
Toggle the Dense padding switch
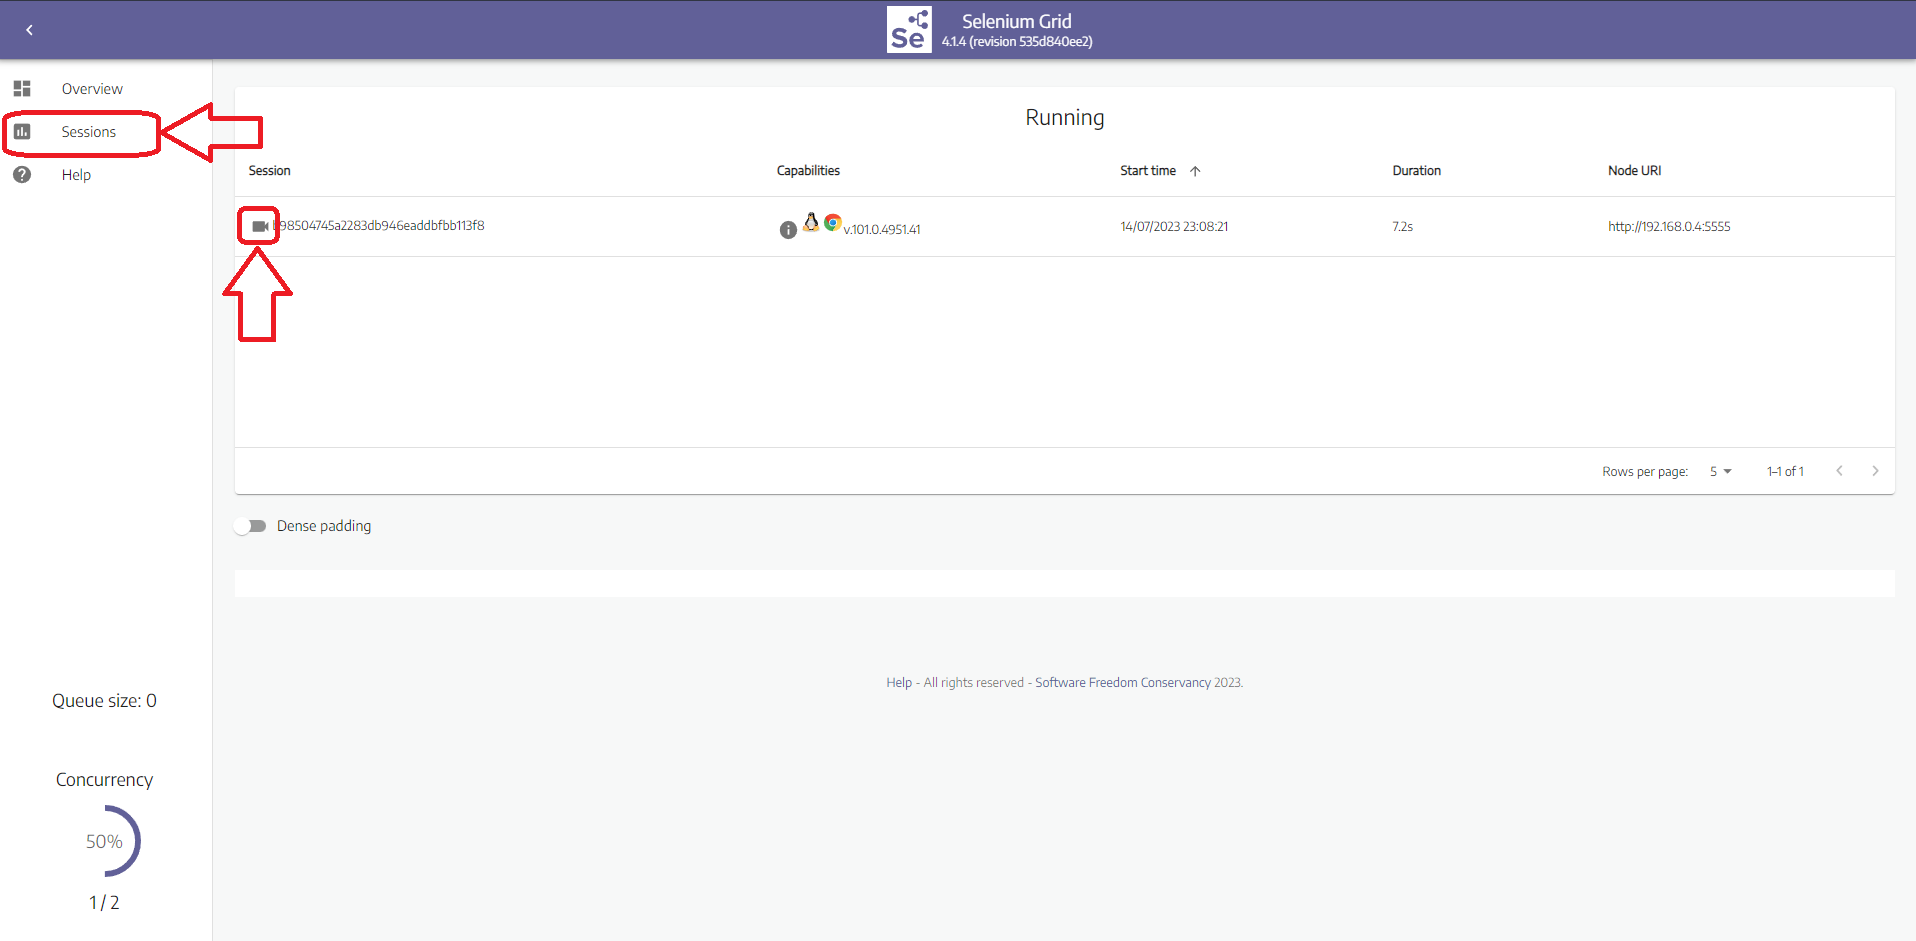(x=251, y=526)
